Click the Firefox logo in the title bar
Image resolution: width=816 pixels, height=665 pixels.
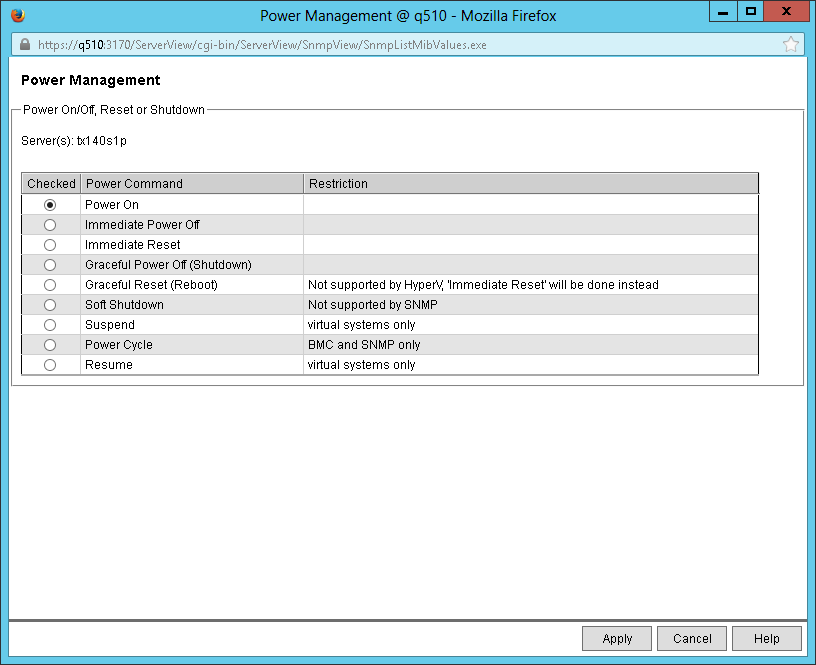18,14
